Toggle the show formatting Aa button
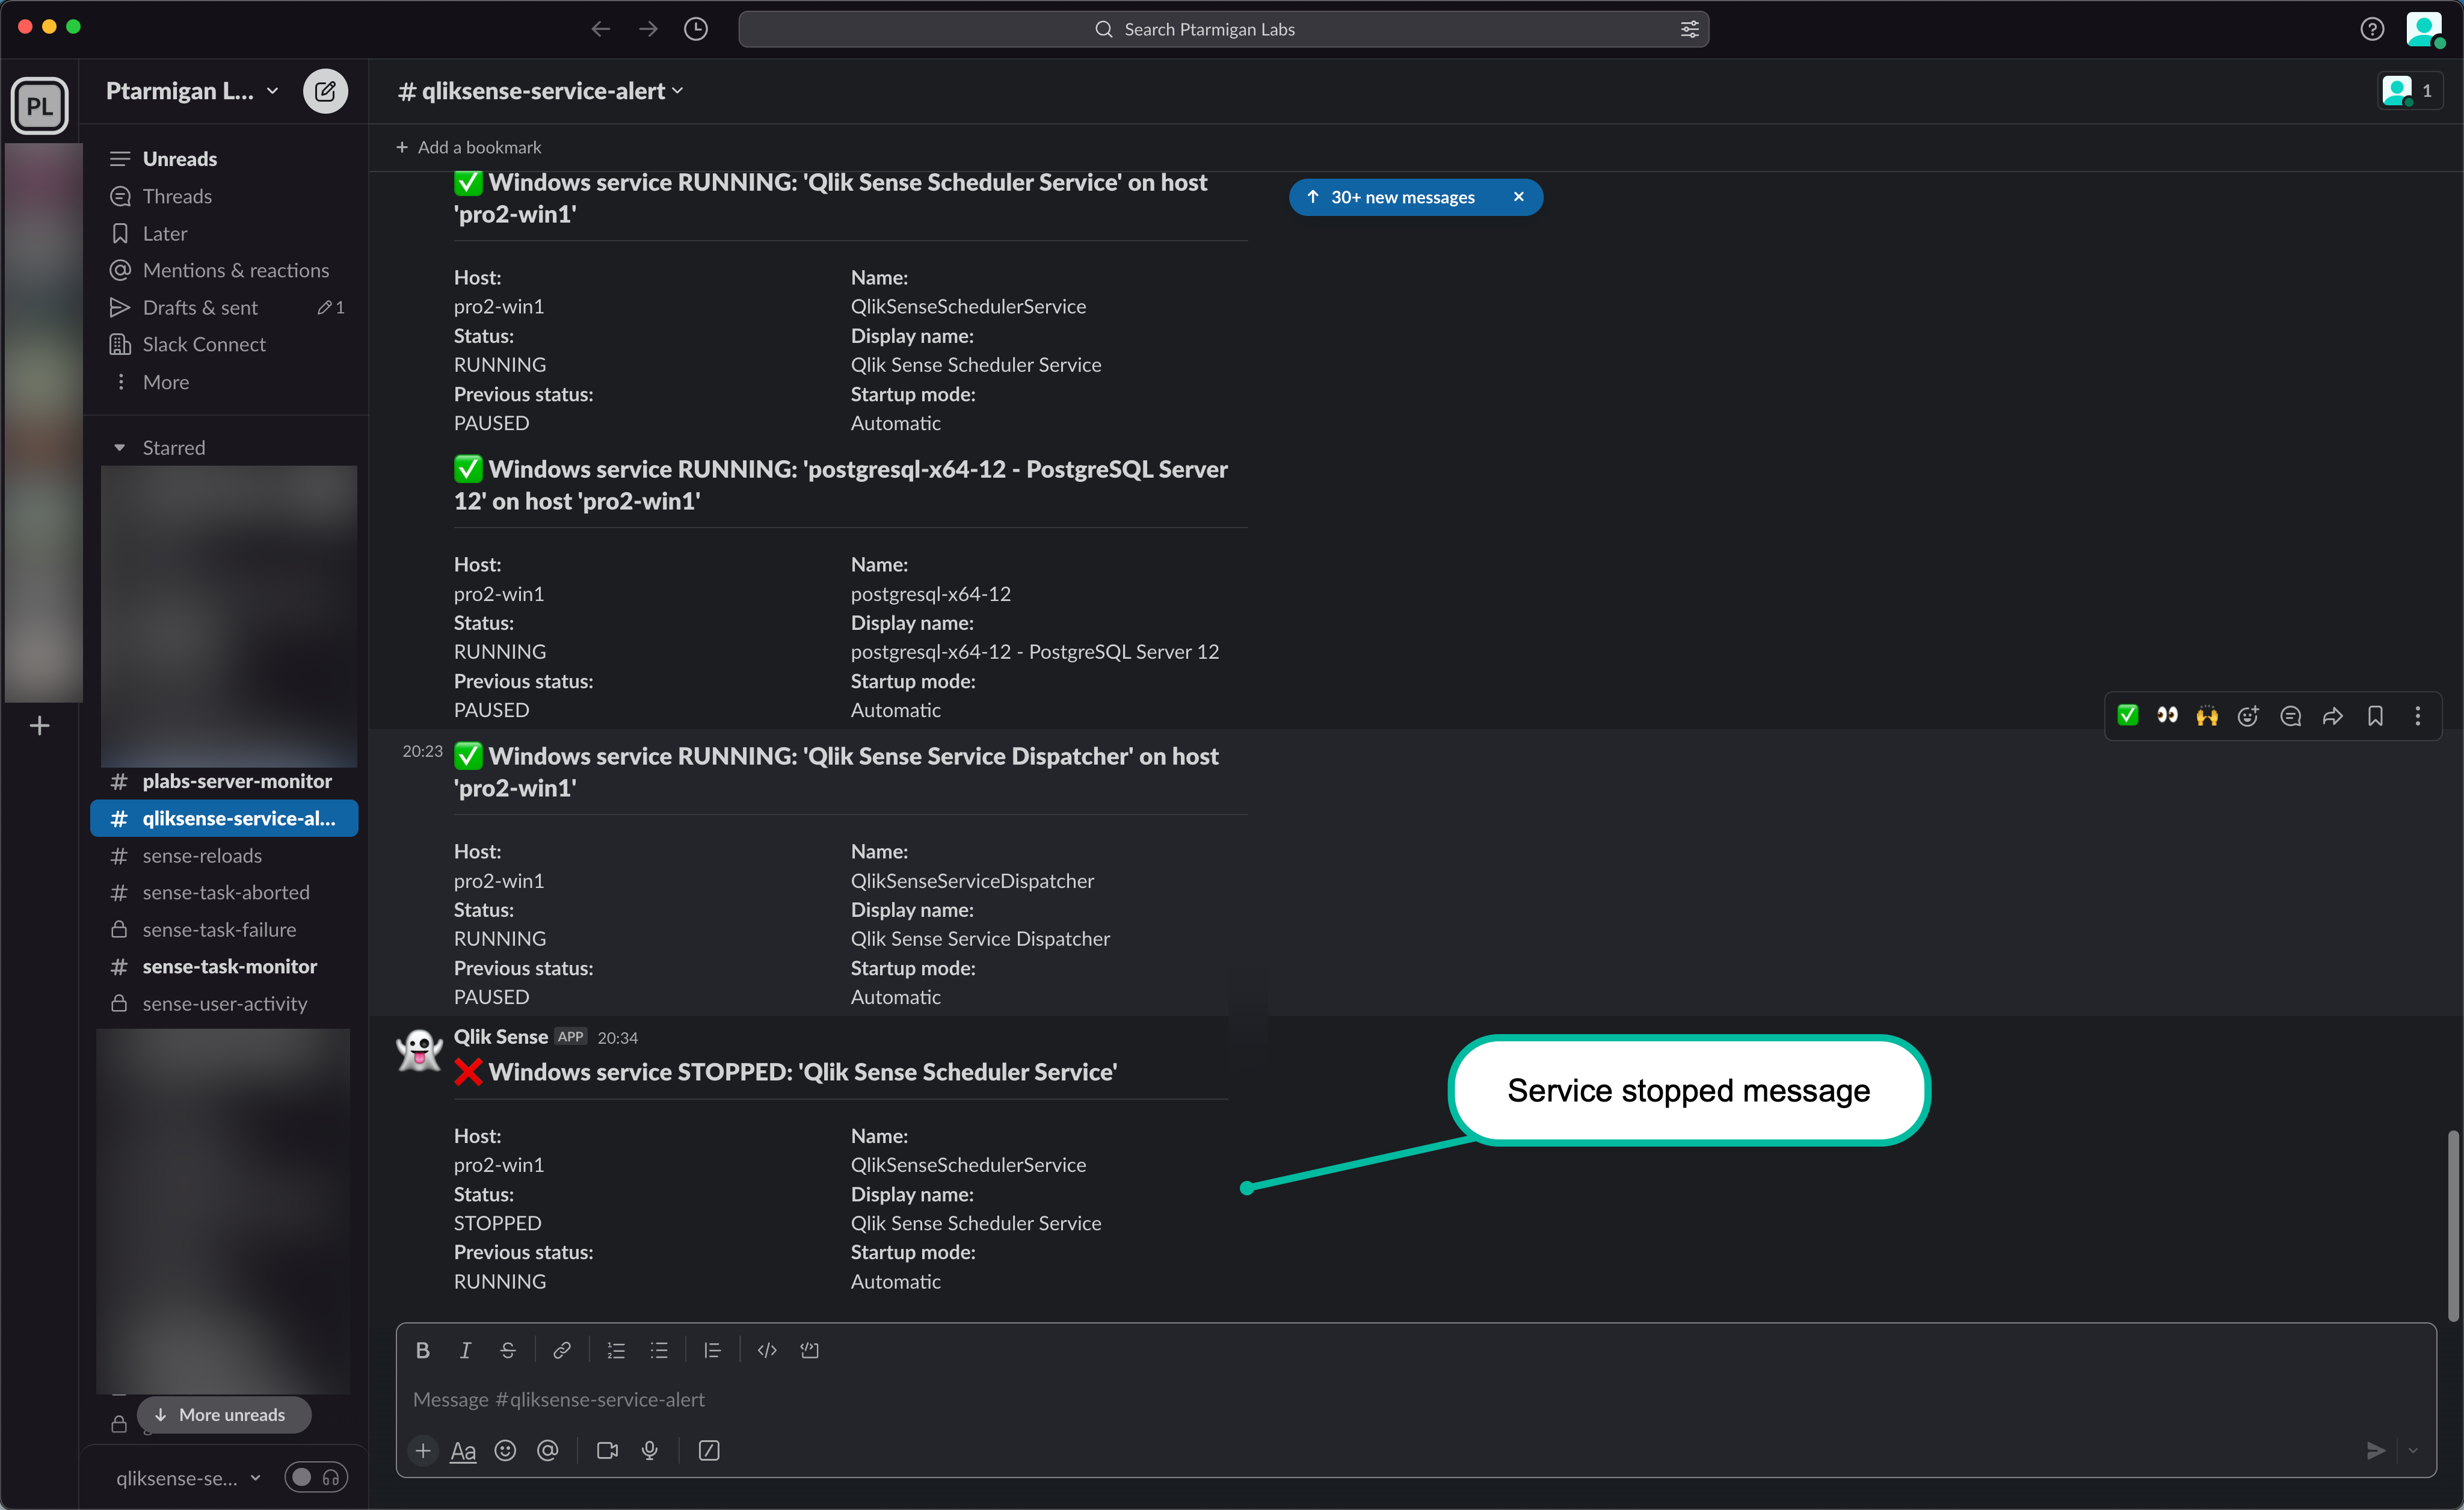 pyautogui.click(x=463, y=1450)
